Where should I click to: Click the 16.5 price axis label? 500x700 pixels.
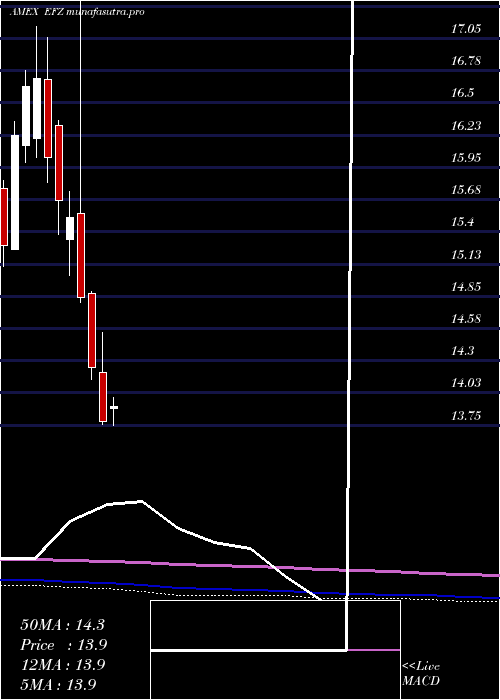coord(462,93)
